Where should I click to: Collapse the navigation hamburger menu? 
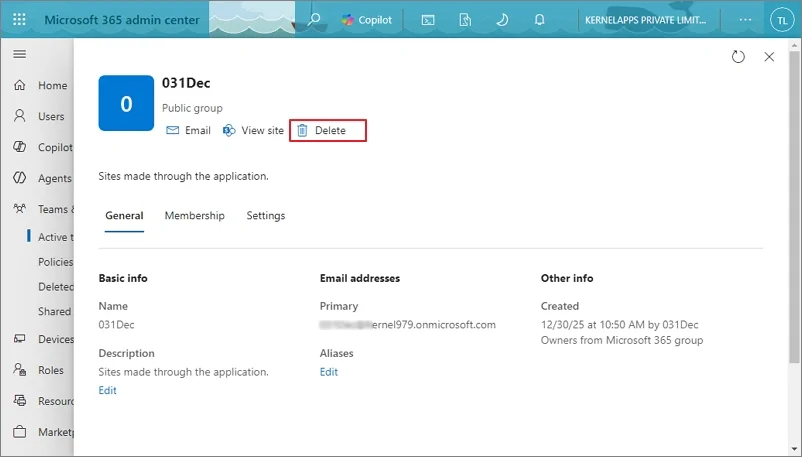click(19, 54)
